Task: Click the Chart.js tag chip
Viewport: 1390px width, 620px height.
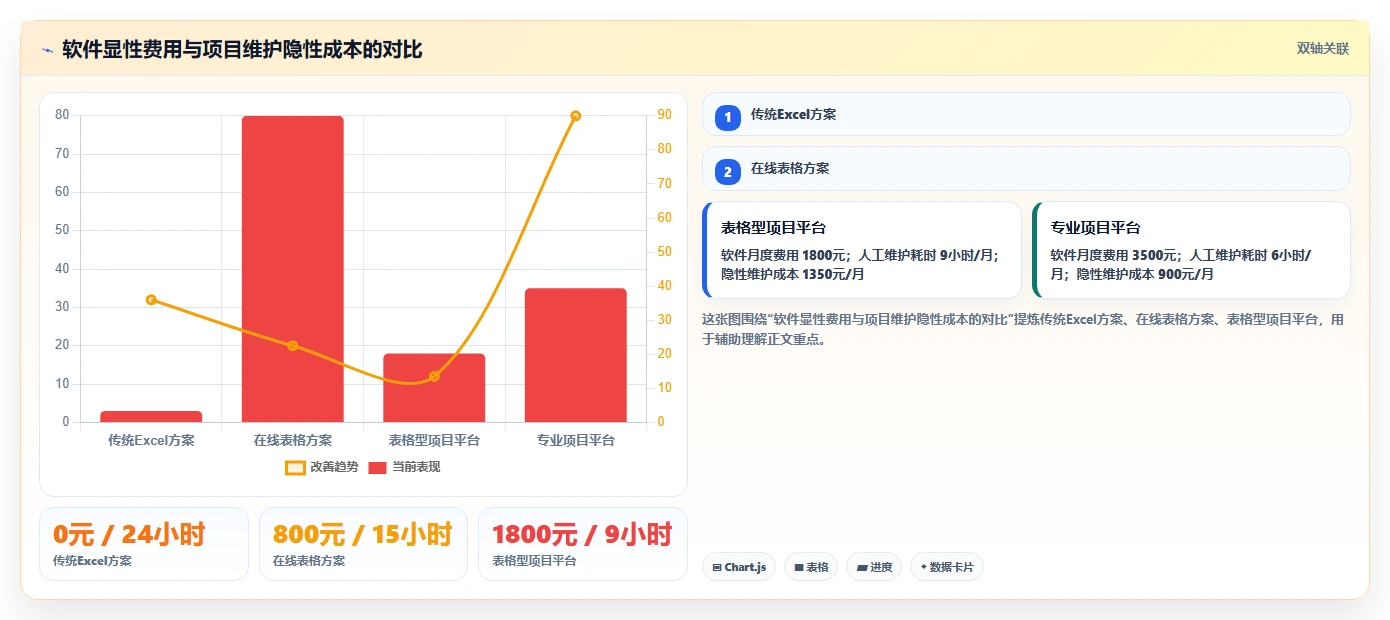Action: [x=739, y=567]
